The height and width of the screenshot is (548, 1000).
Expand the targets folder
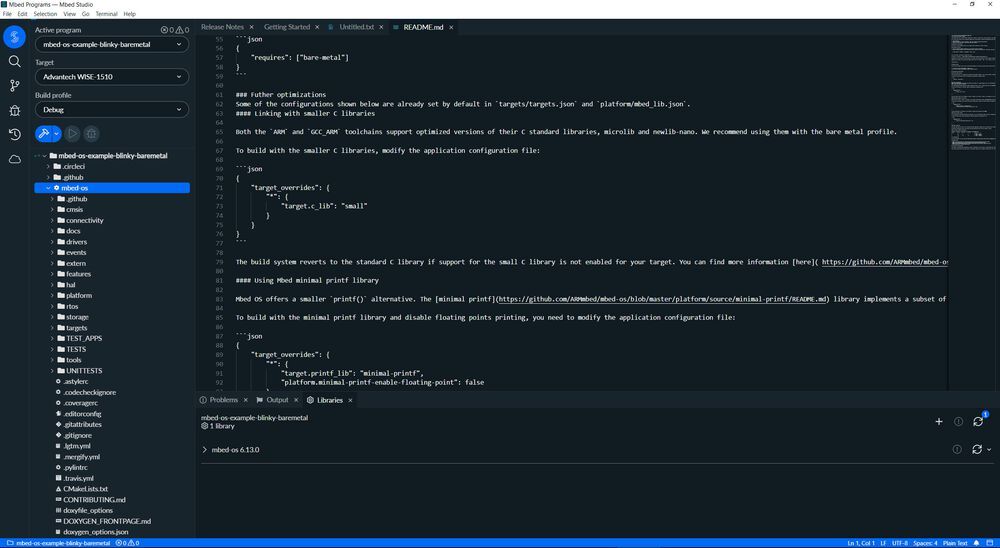click(x=52, y=328)
